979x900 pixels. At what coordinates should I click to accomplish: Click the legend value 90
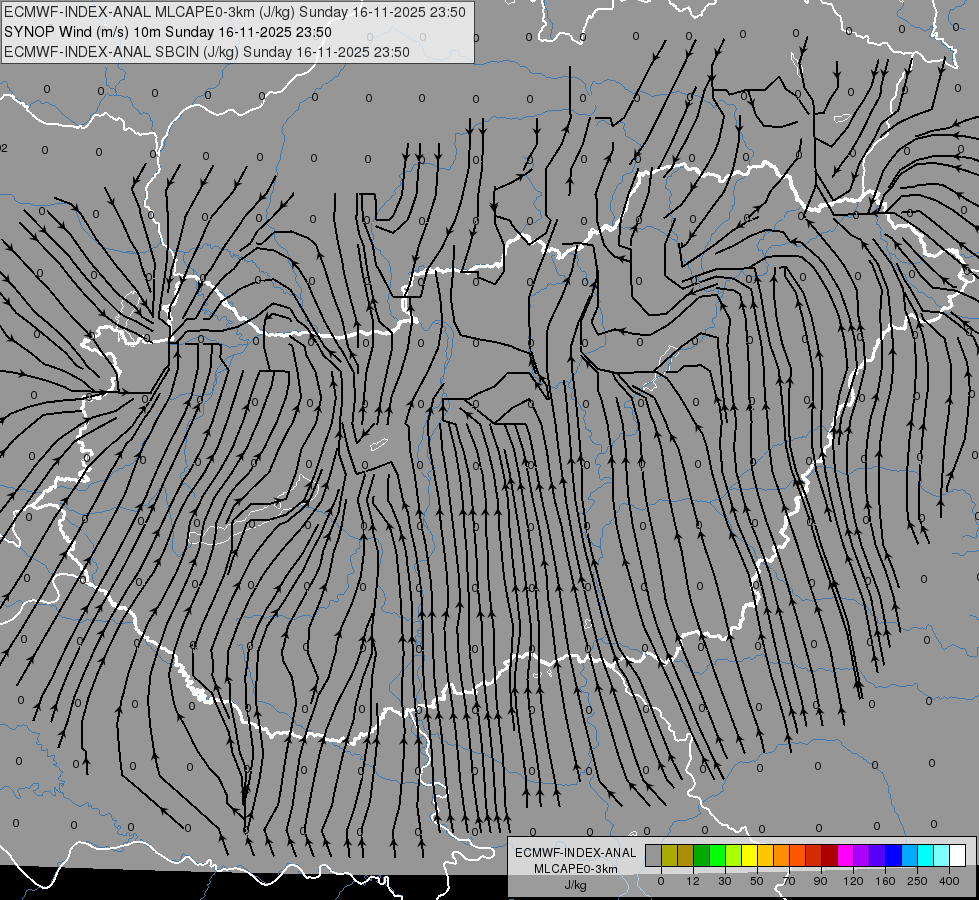[x=821, y=881]
